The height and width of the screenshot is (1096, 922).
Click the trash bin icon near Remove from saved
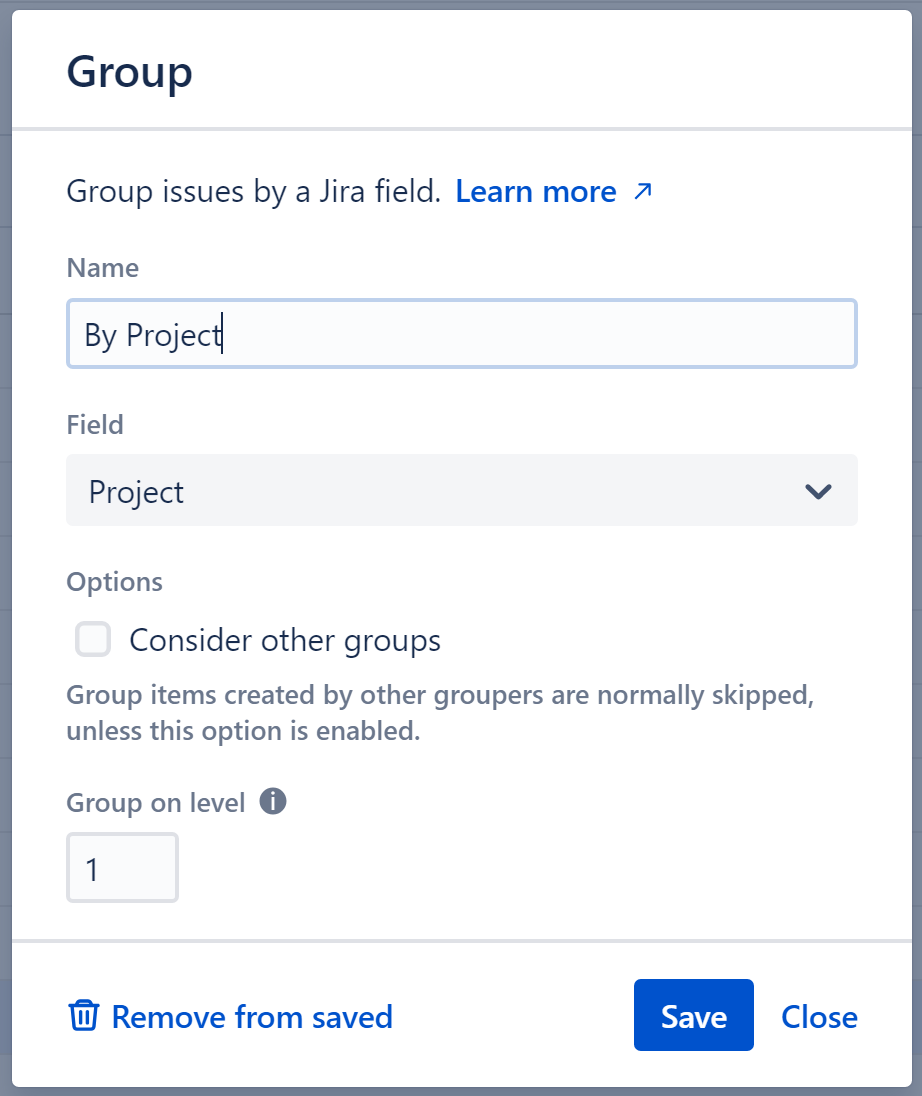click(85, 1016)
